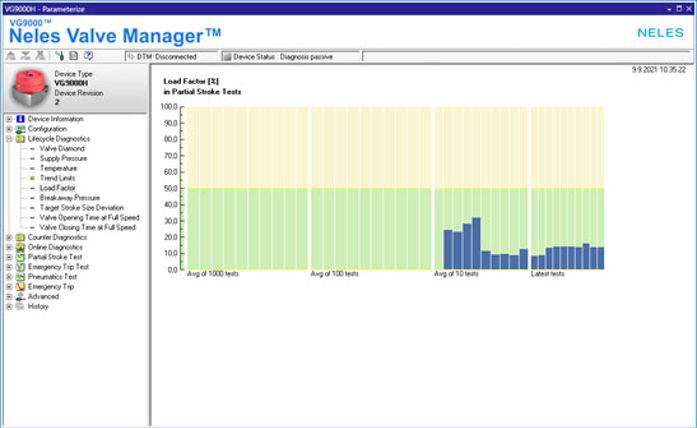The image size is (697, 428).
Task: Click the Emergency Trip Test tree icon
Action: click(x=20, y=267)
